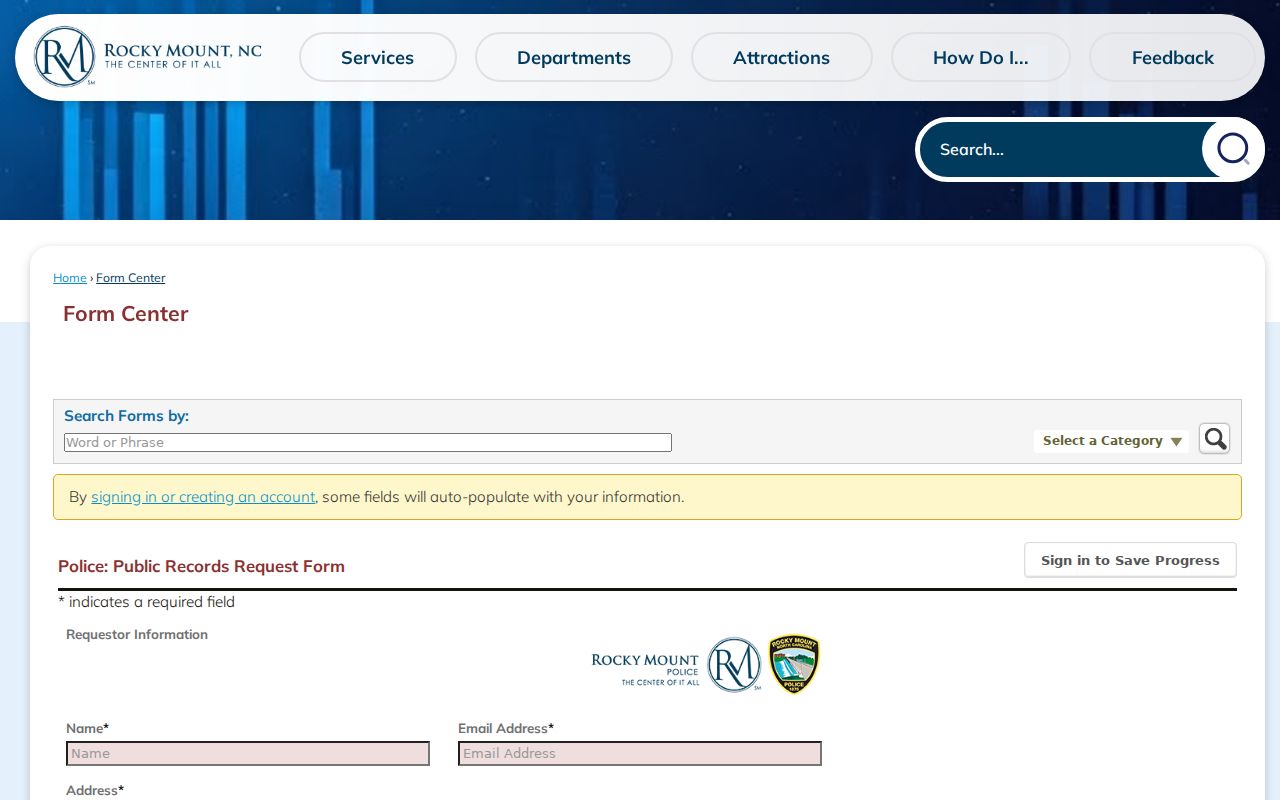Open the Services menu
Image resolution: width=1280 pixels, height=800 pixels.
tap(378, 58)
